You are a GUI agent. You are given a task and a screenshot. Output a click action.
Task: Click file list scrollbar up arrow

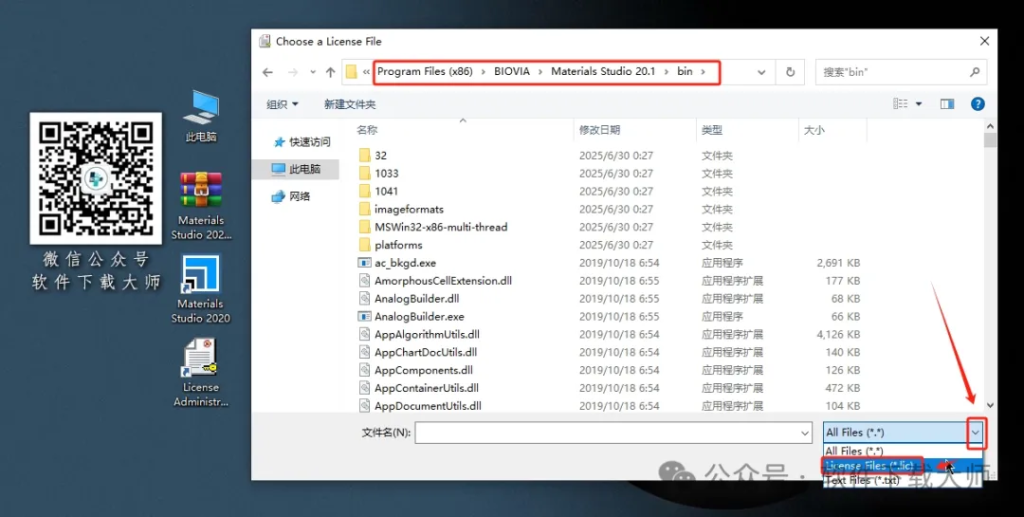(990, 126)
